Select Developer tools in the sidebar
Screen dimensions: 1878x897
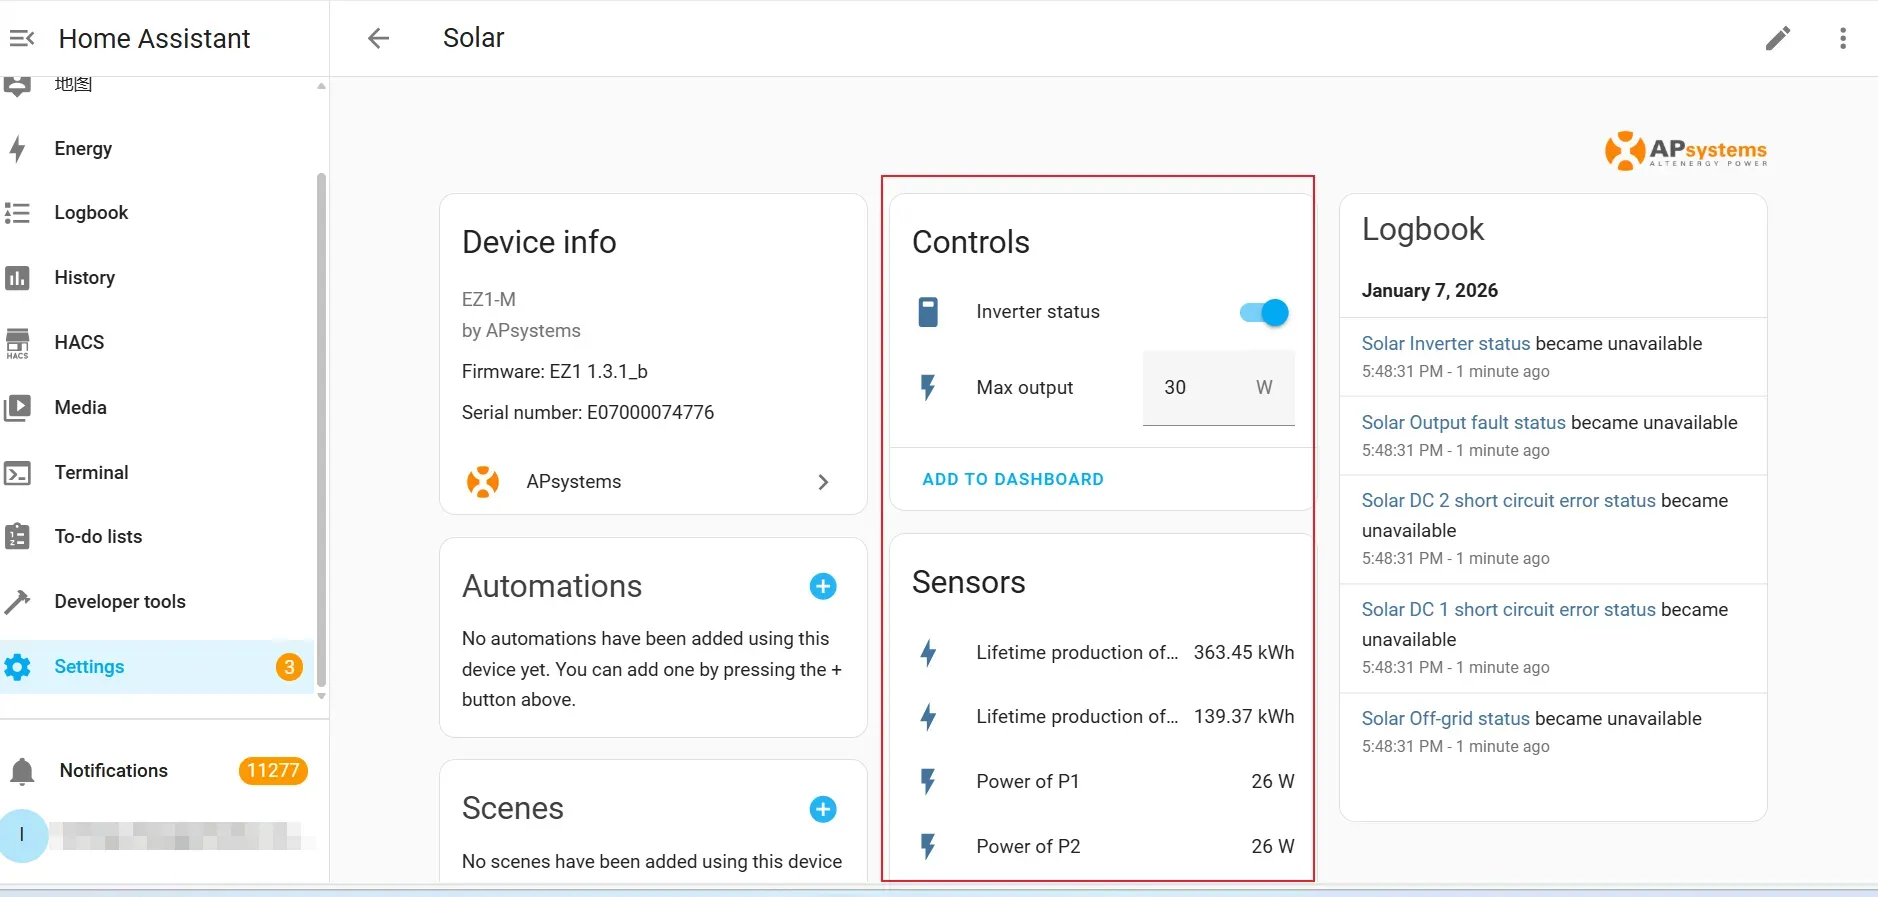(x=120, y=601)
